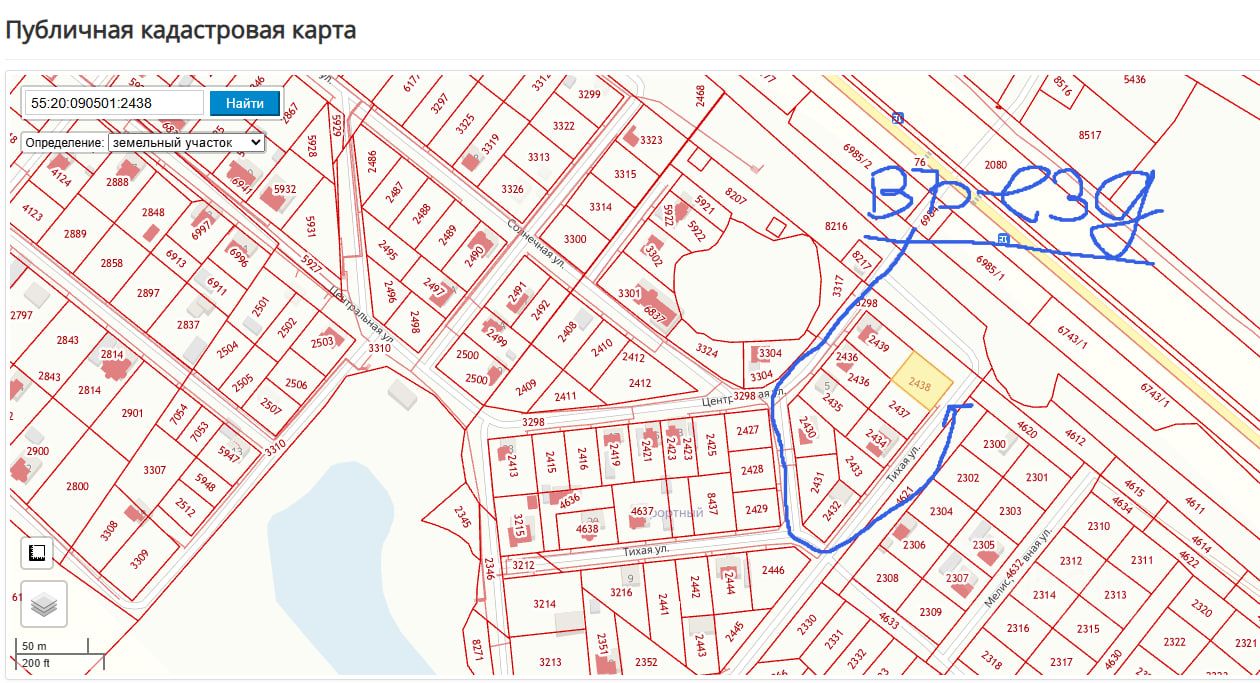Focus the cadastral number search field
This screenshot has width=1260, height=683.
pos(114,103)
